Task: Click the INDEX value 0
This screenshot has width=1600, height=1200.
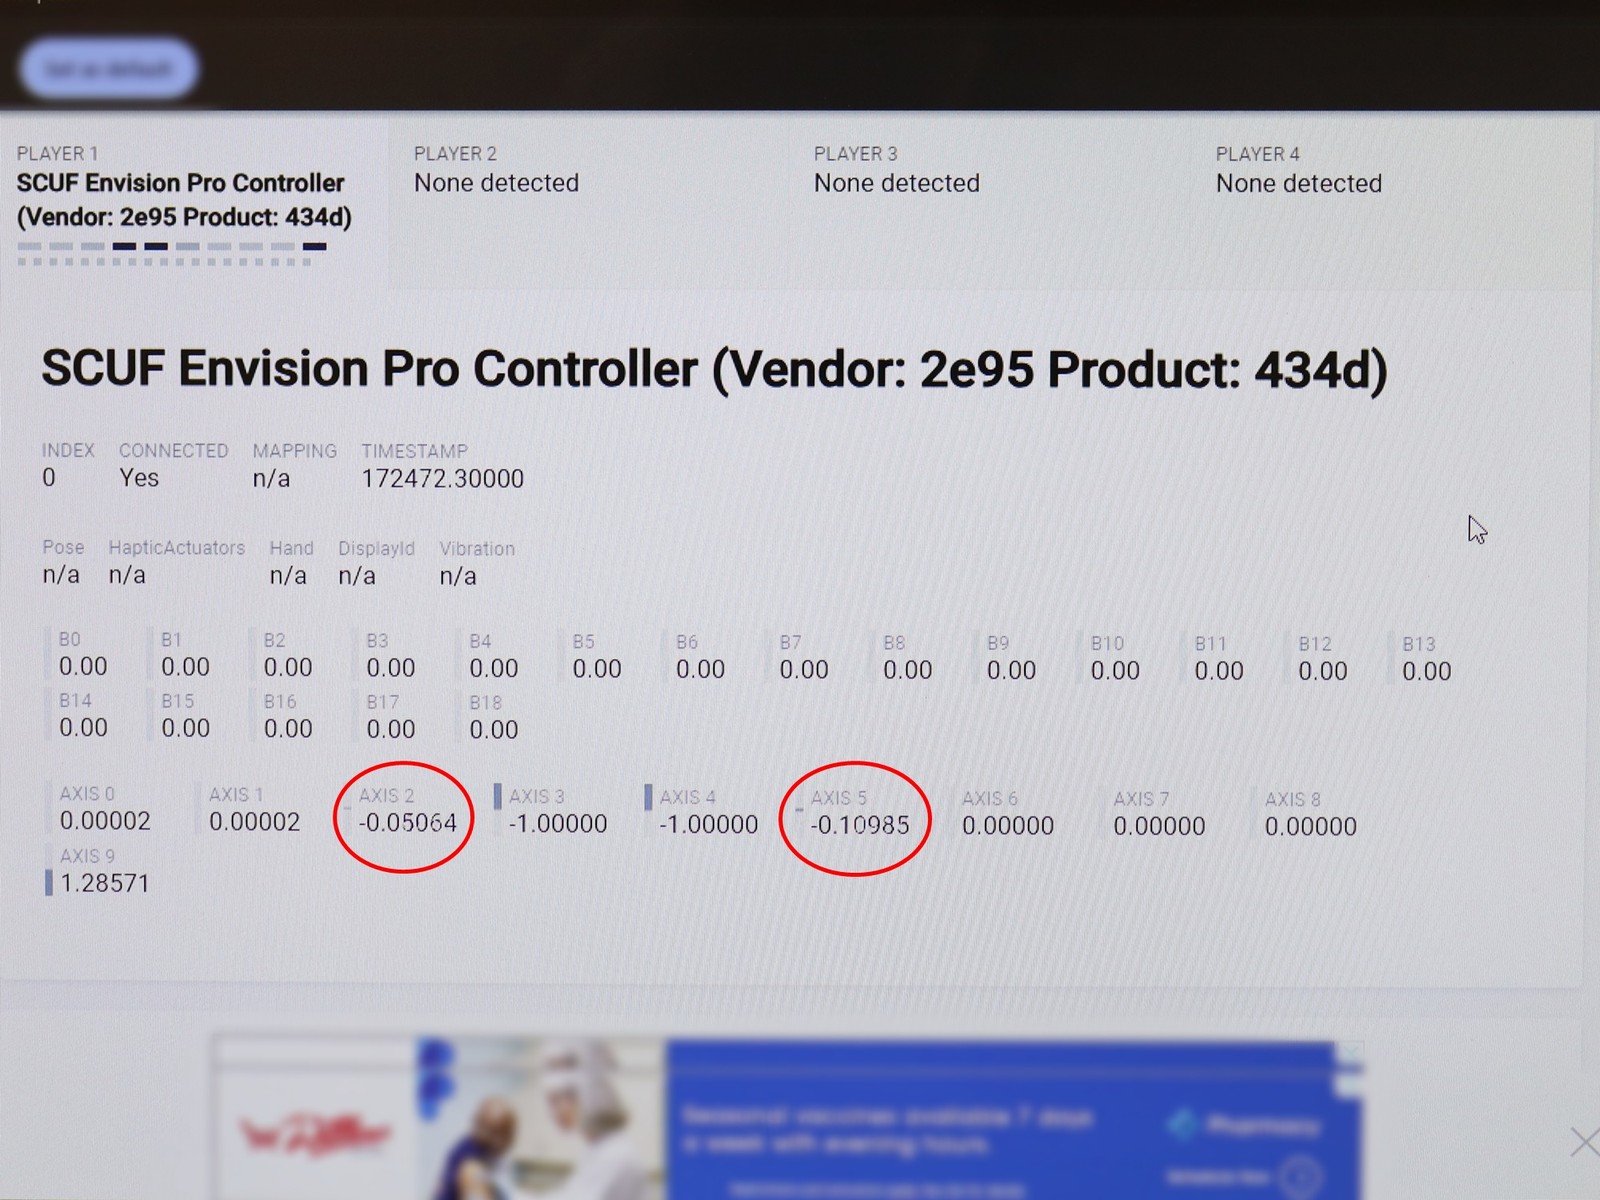Action: click(49, 478)
